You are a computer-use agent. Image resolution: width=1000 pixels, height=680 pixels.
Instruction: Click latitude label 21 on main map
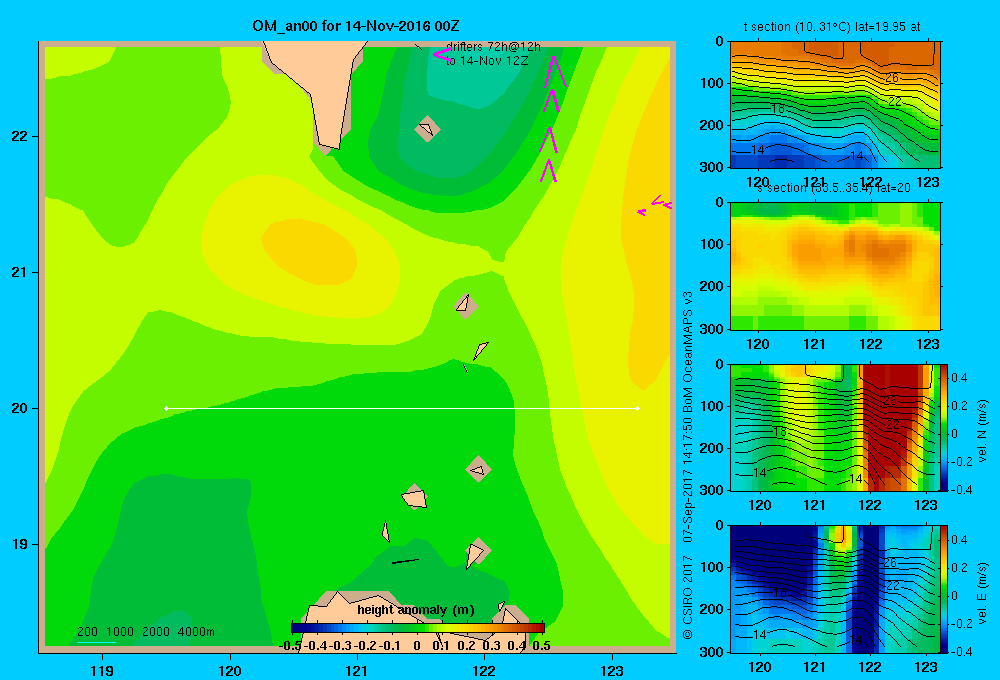coord(20,272)
